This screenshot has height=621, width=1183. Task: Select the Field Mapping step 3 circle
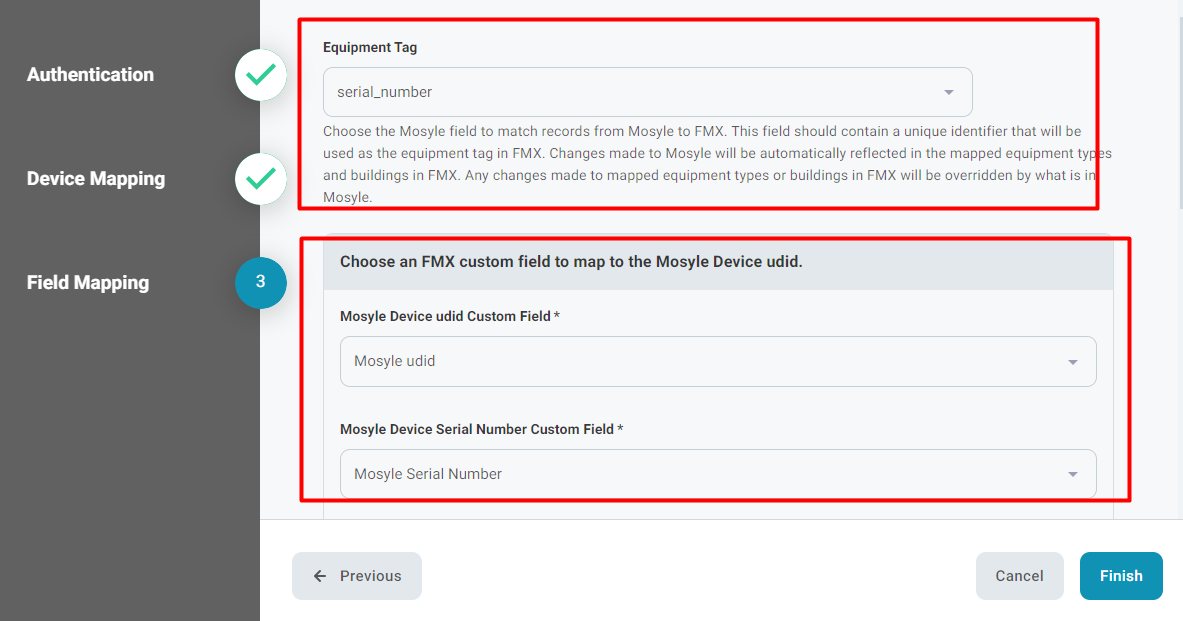click(x=261, y=282)
